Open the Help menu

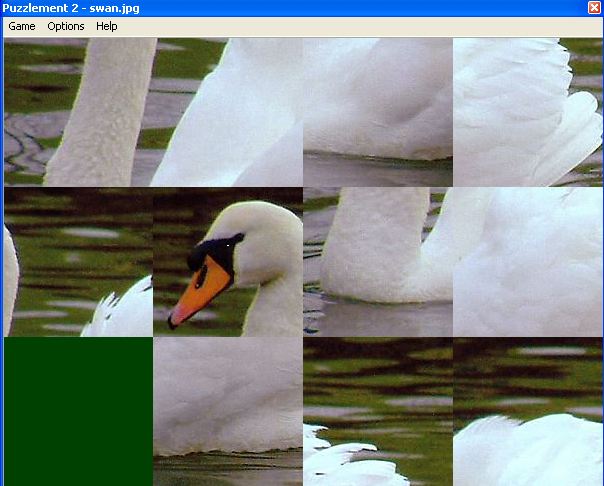point(107,26)
